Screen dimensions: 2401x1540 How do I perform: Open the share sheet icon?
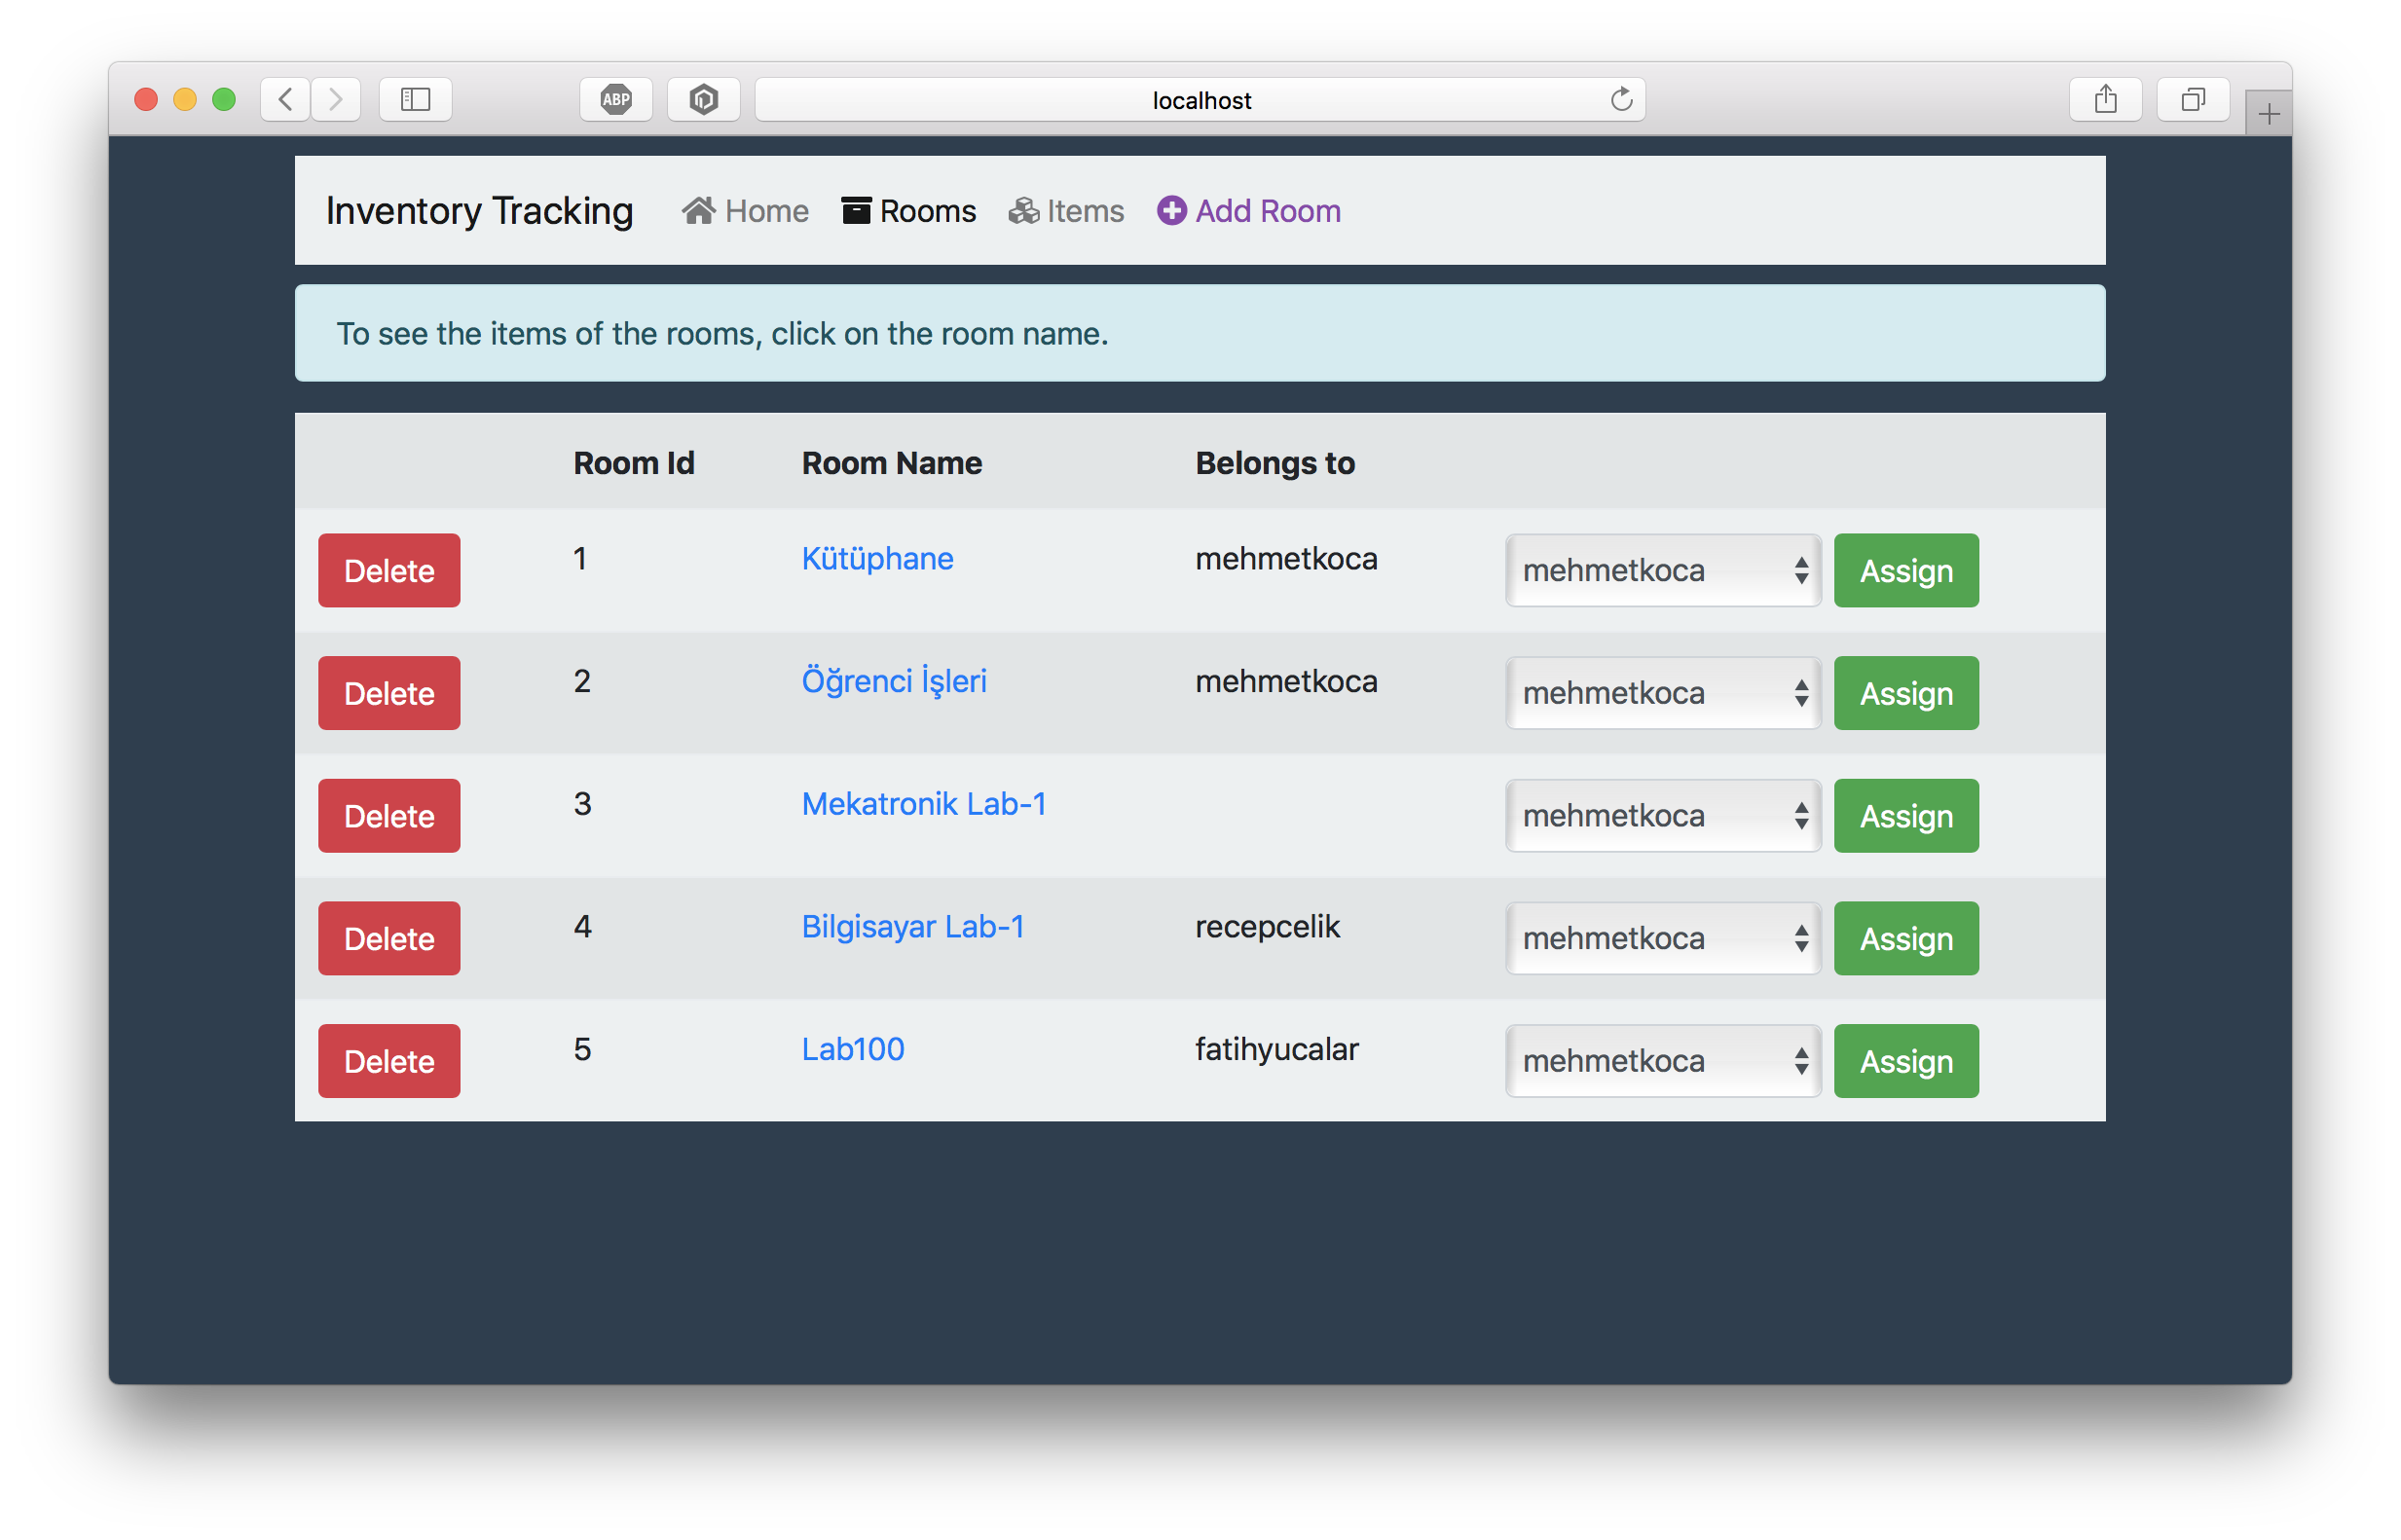coord(2105,99)
